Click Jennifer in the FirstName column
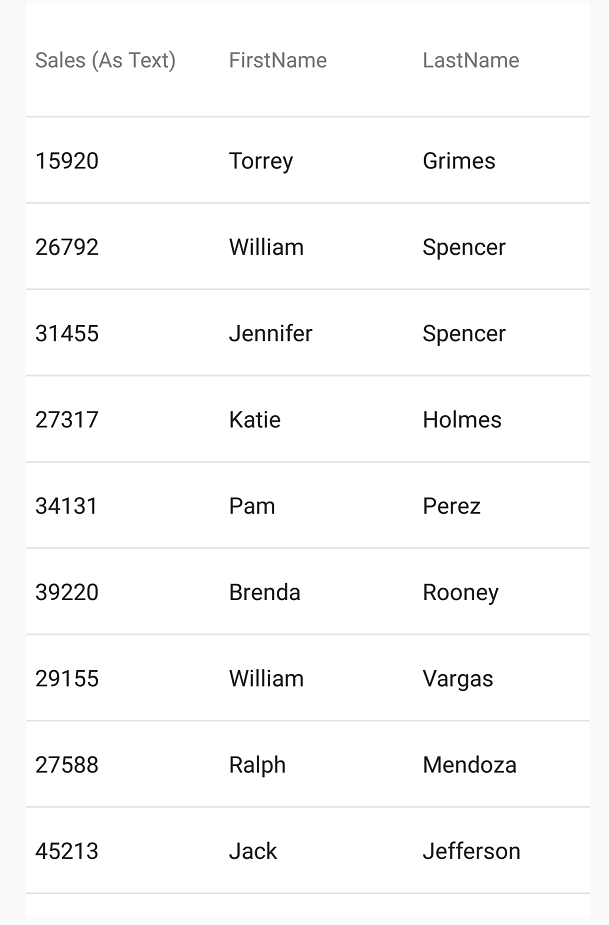609x925 pixels. (271, 333)
